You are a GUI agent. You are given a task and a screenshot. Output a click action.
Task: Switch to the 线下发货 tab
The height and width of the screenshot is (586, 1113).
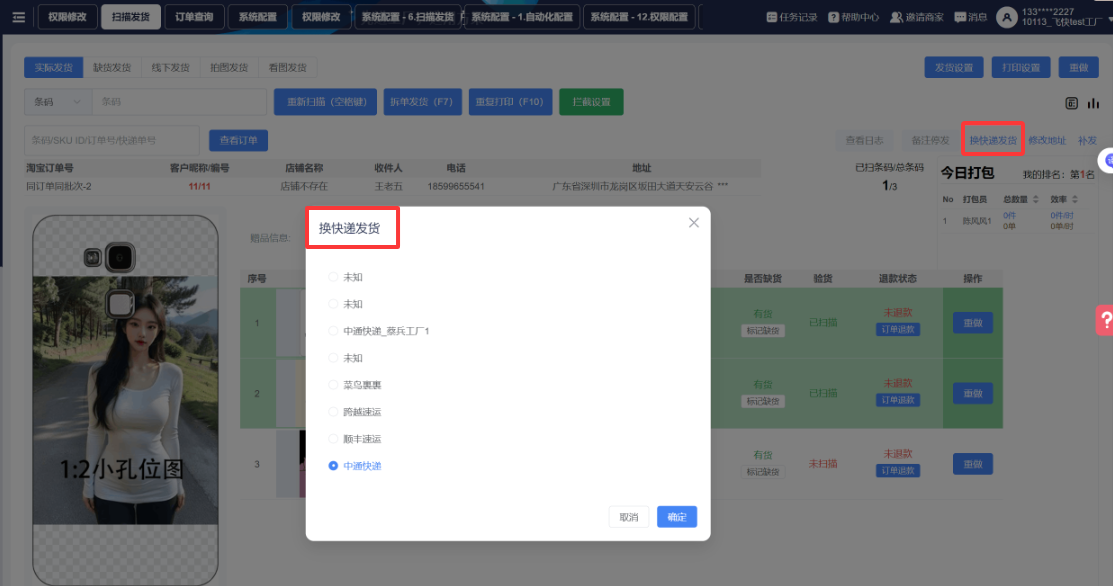170,67
